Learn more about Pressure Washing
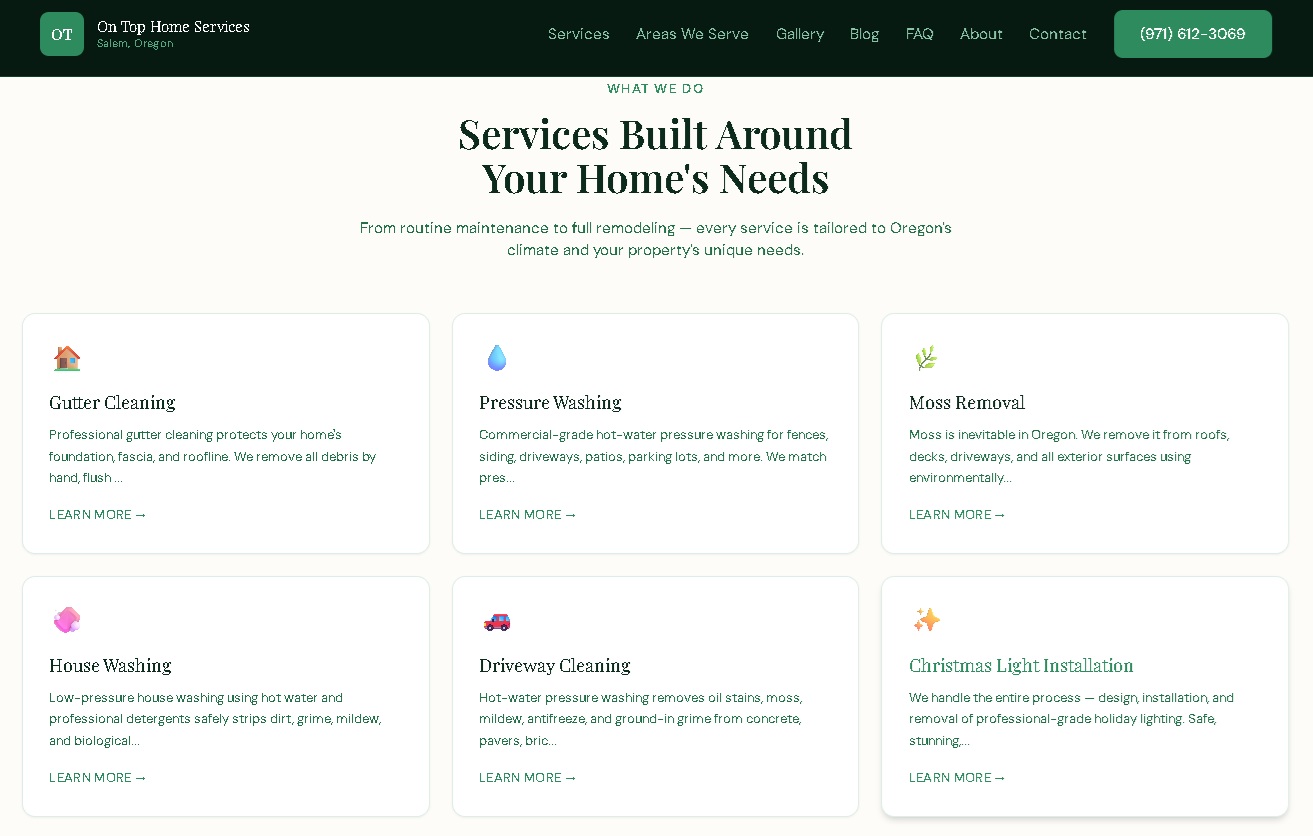 point(527,514)
